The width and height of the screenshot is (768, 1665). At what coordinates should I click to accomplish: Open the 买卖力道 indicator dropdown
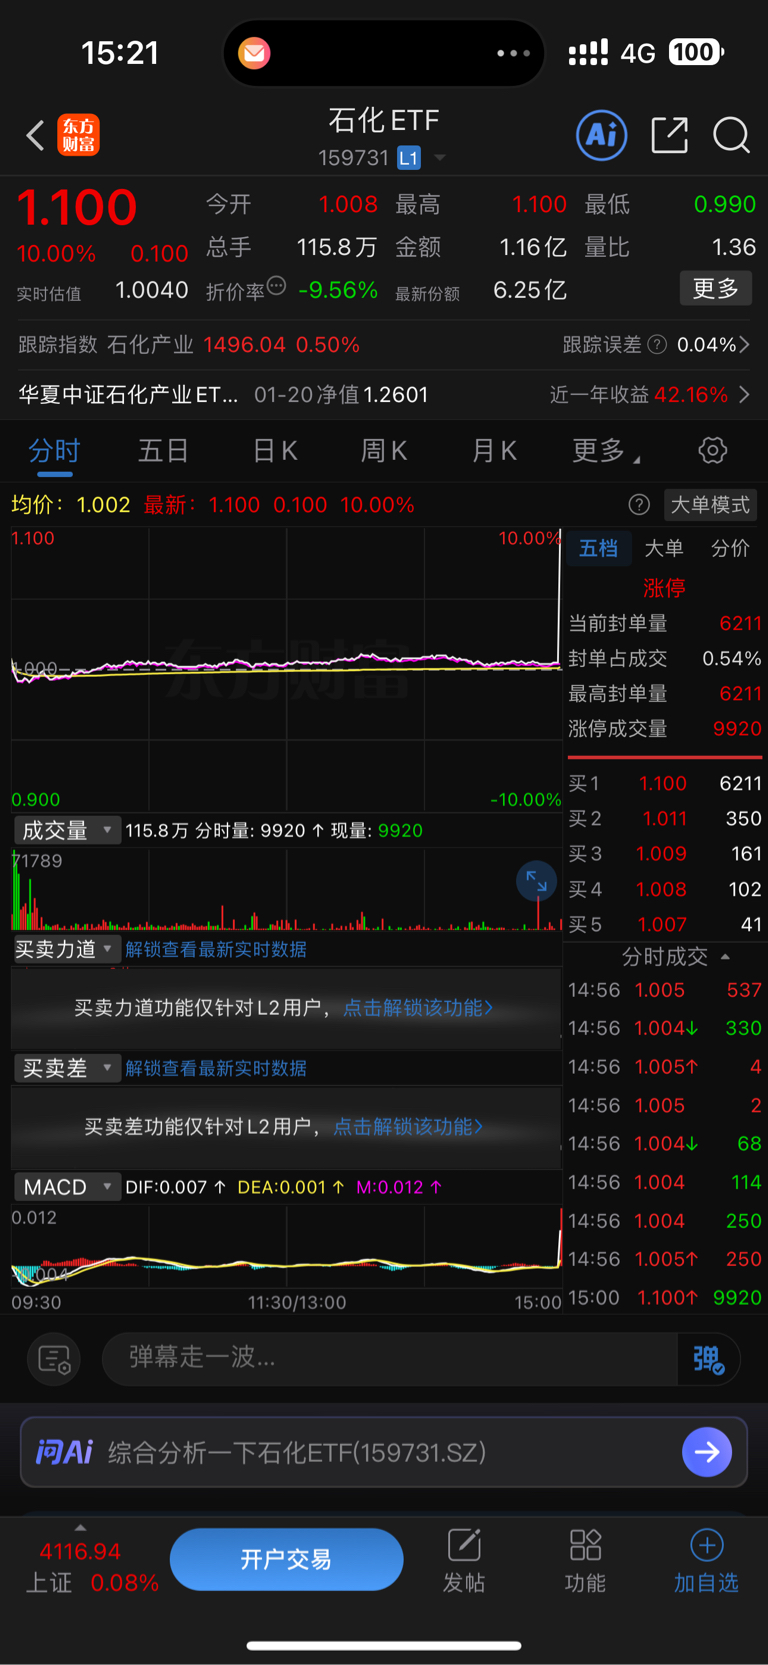(x=67, y=949)
